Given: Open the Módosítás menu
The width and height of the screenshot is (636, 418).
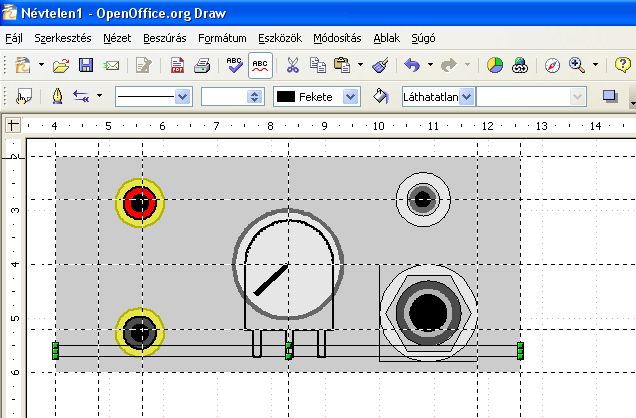Looking at the screenshot, I should tap(337, 38).
